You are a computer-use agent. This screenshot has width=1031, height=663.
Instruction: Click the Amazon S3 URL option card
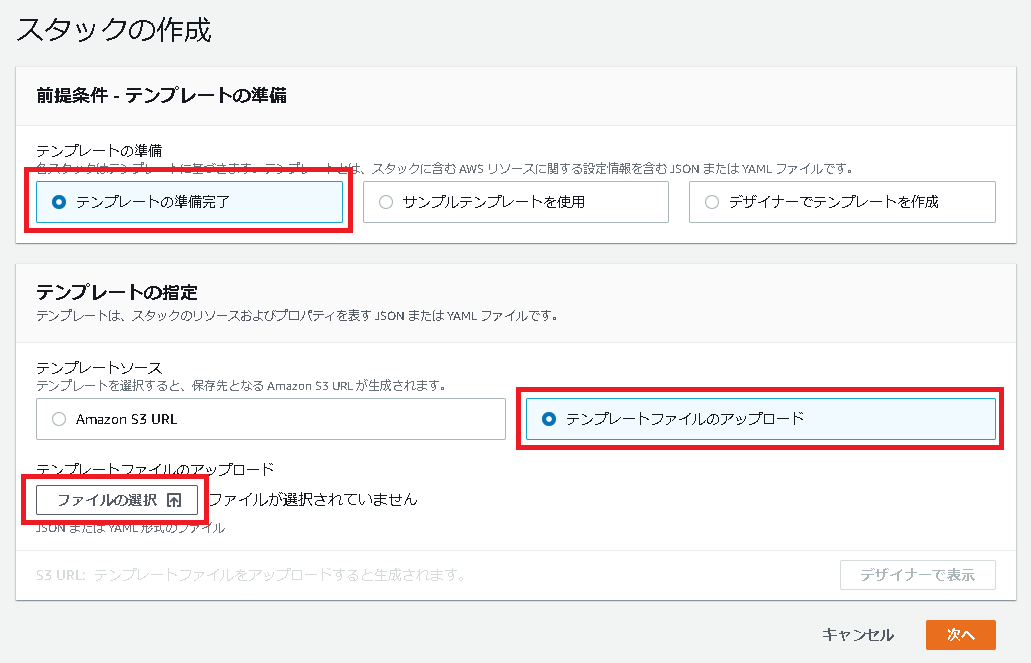(271, 419)
